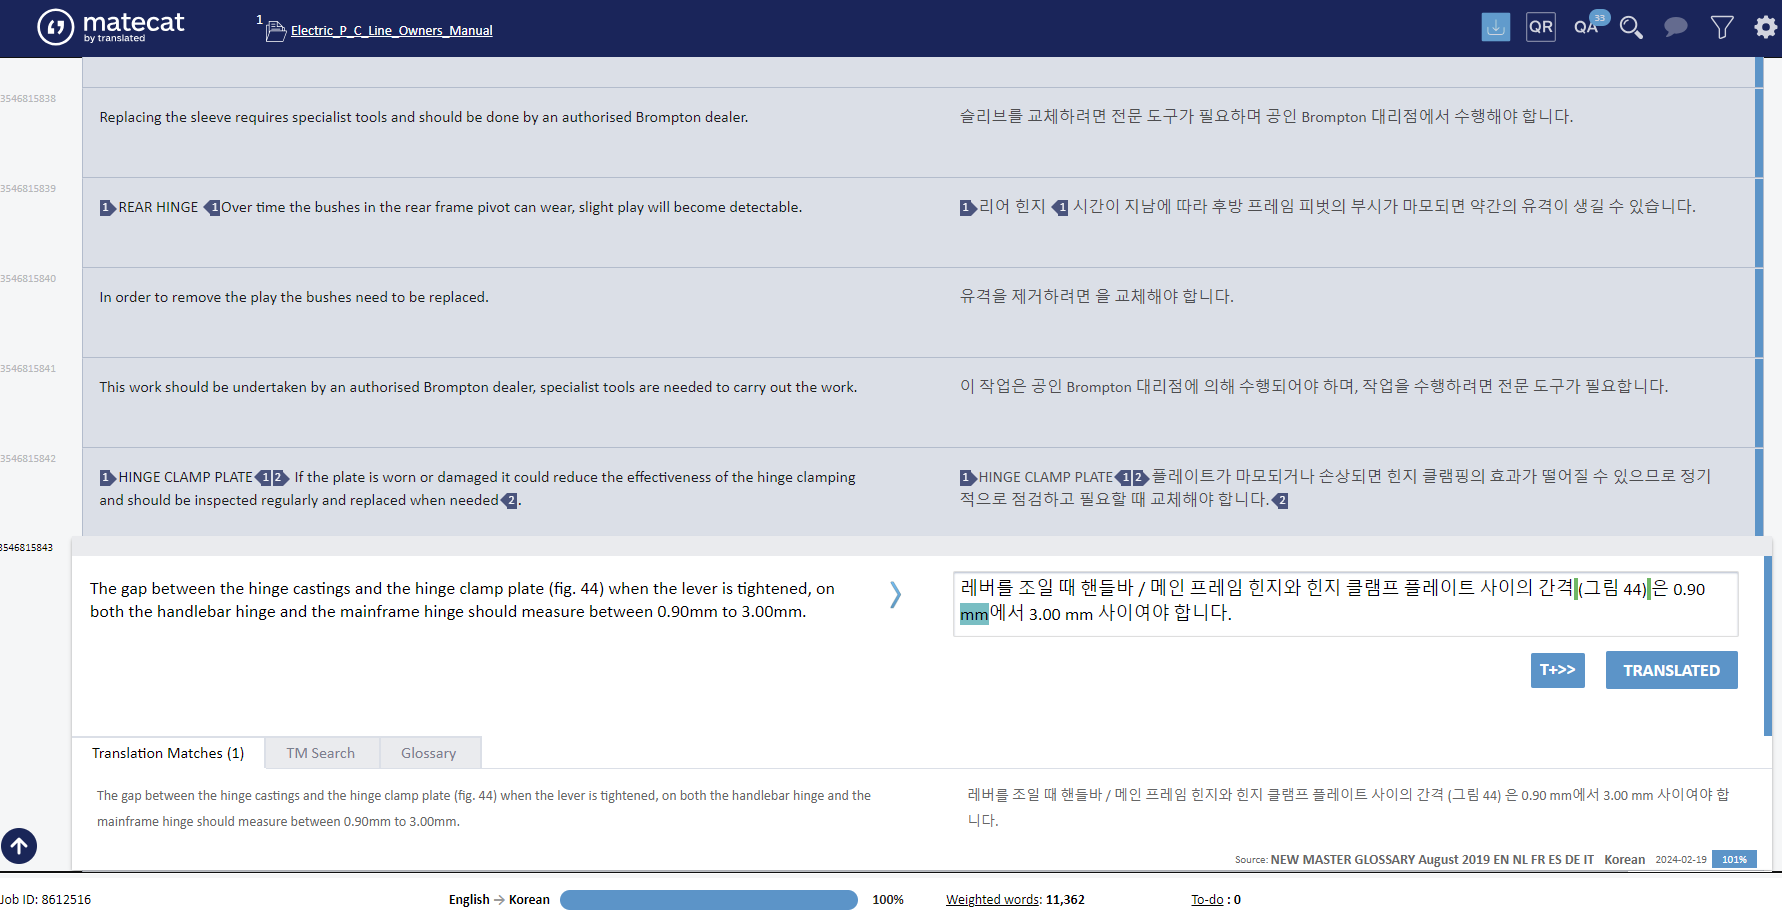1782x913 pixels.
Task: Open the Translation Matches tab
Action: pyautogui.click(x=167, y=752)
